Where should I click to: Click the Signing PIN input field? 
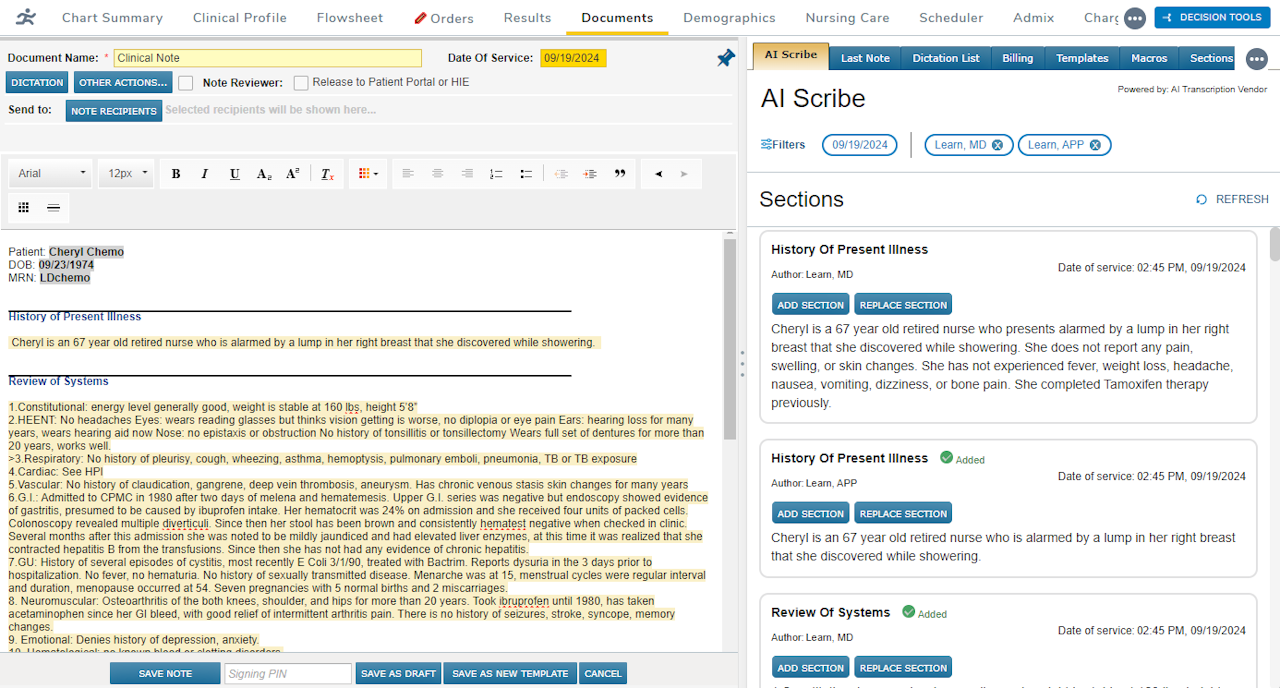pyautogui.click(x=287, y=673)
